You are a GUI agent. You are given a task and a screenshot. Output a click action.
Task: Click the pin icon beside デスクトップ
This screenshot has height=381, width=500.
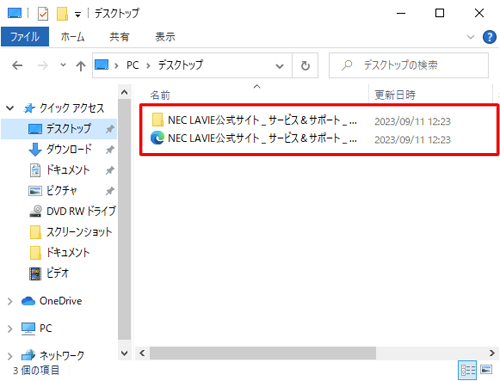coord(110,129)
